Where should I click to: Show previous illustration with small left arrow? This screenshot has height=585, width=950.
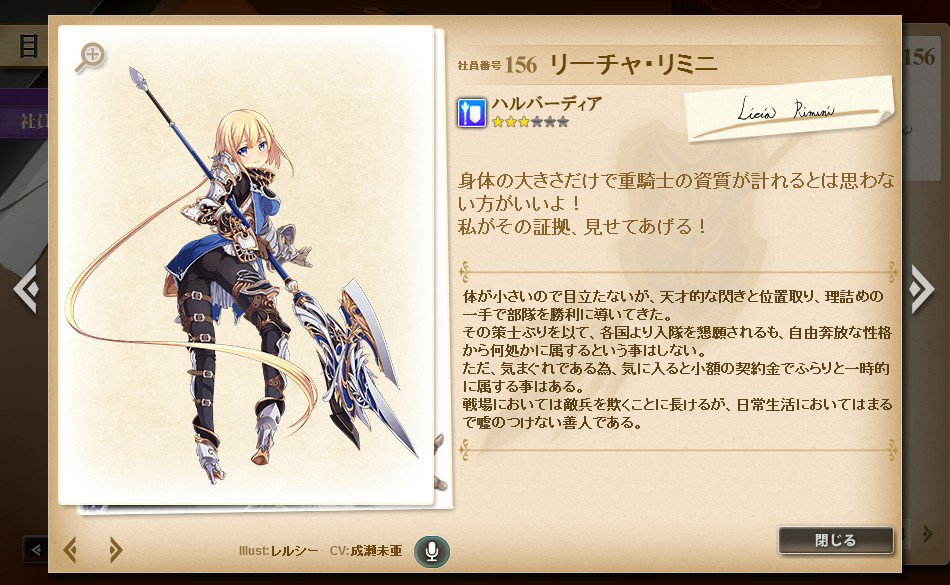coord(70,550)
